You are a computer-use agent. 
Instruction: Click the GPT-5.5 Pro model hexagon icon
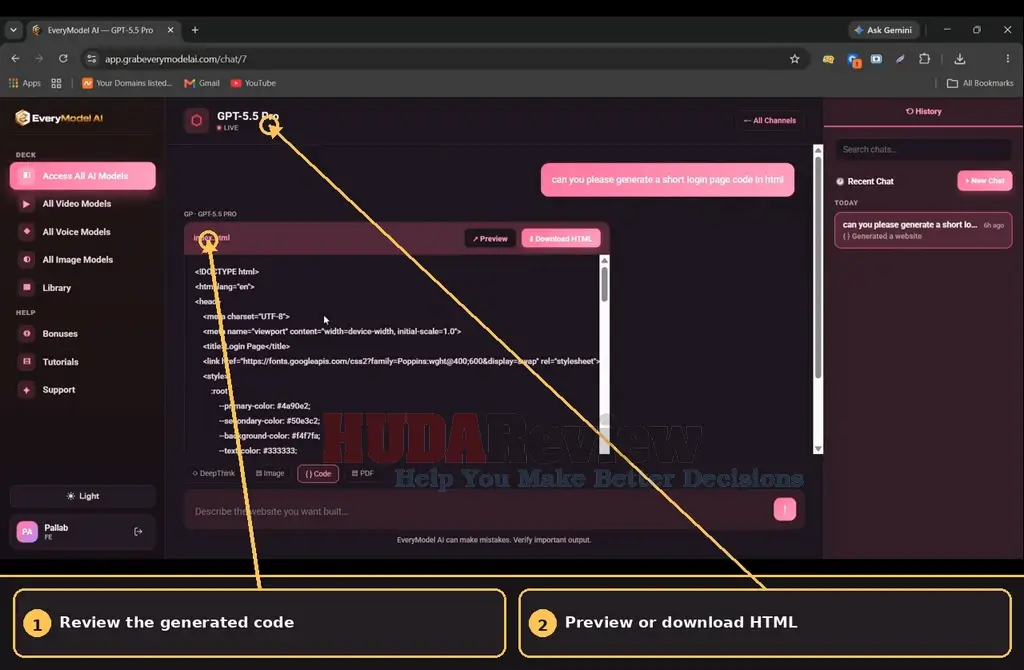point(196,120)
